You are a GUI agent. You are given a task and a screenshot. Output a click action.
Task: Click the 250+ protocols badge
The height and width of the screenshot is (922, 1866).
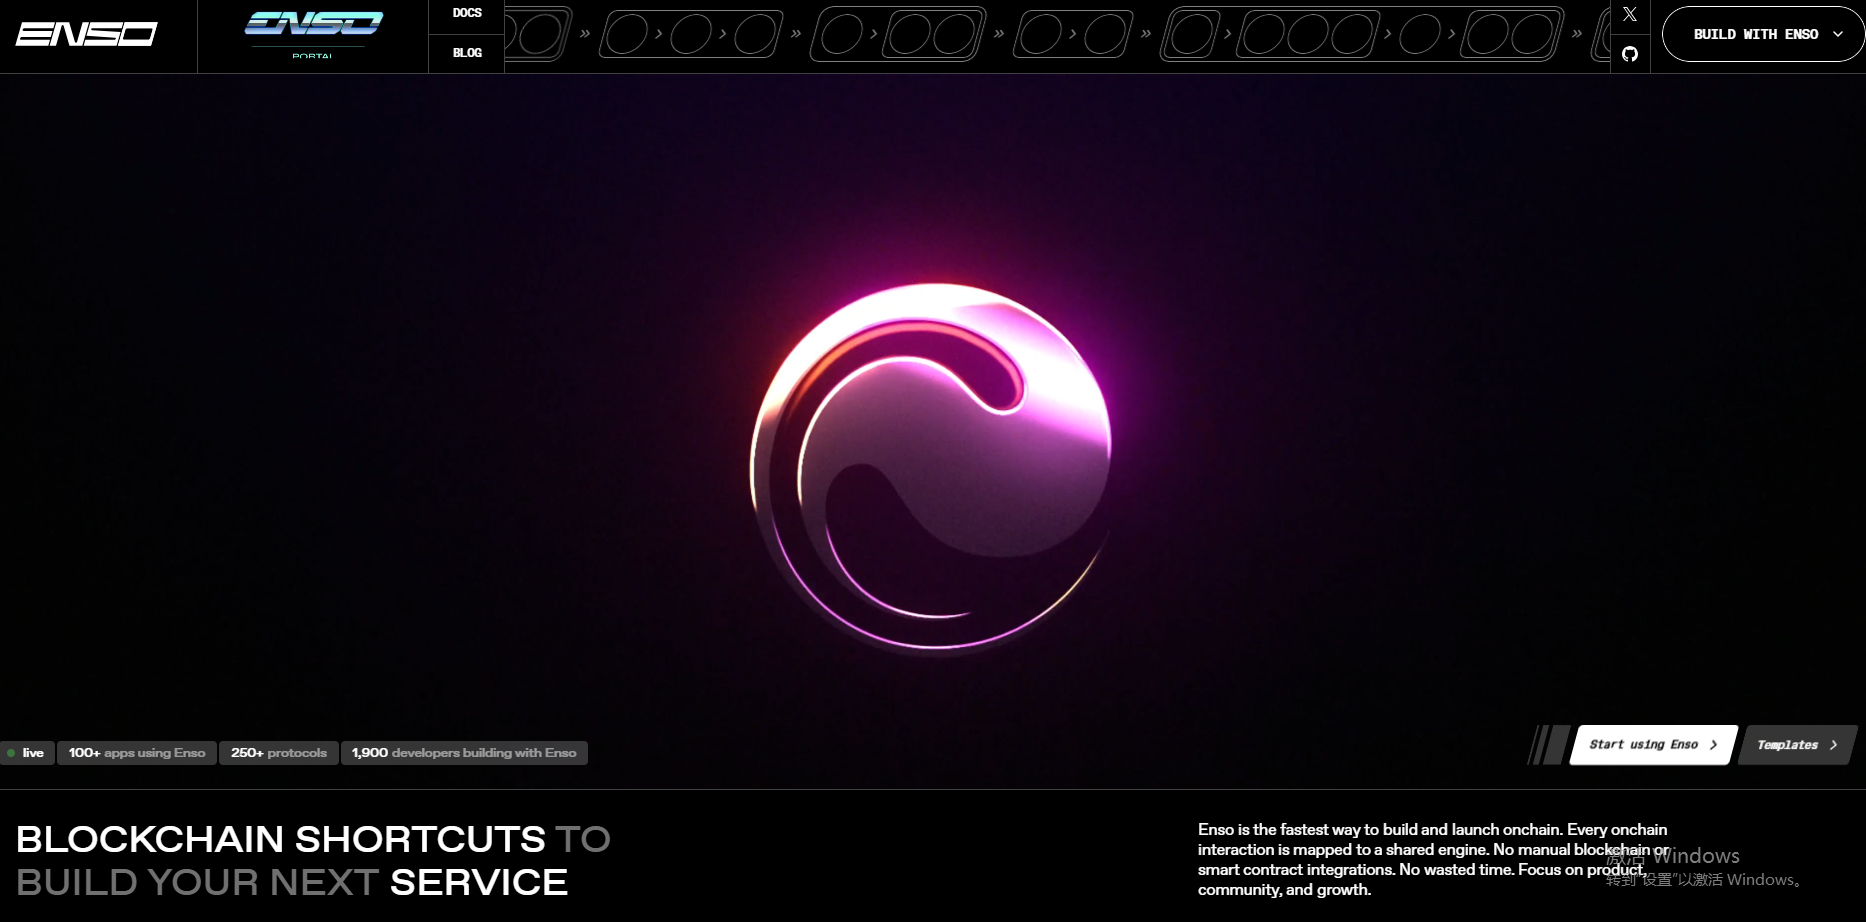[279, 753]
